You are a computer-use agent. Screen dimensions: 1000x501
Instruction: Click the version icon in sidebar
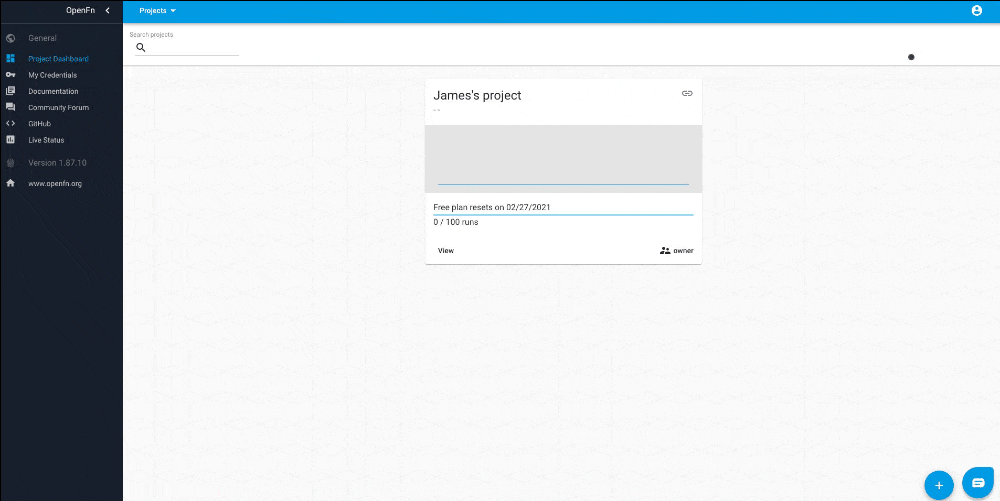10,163
